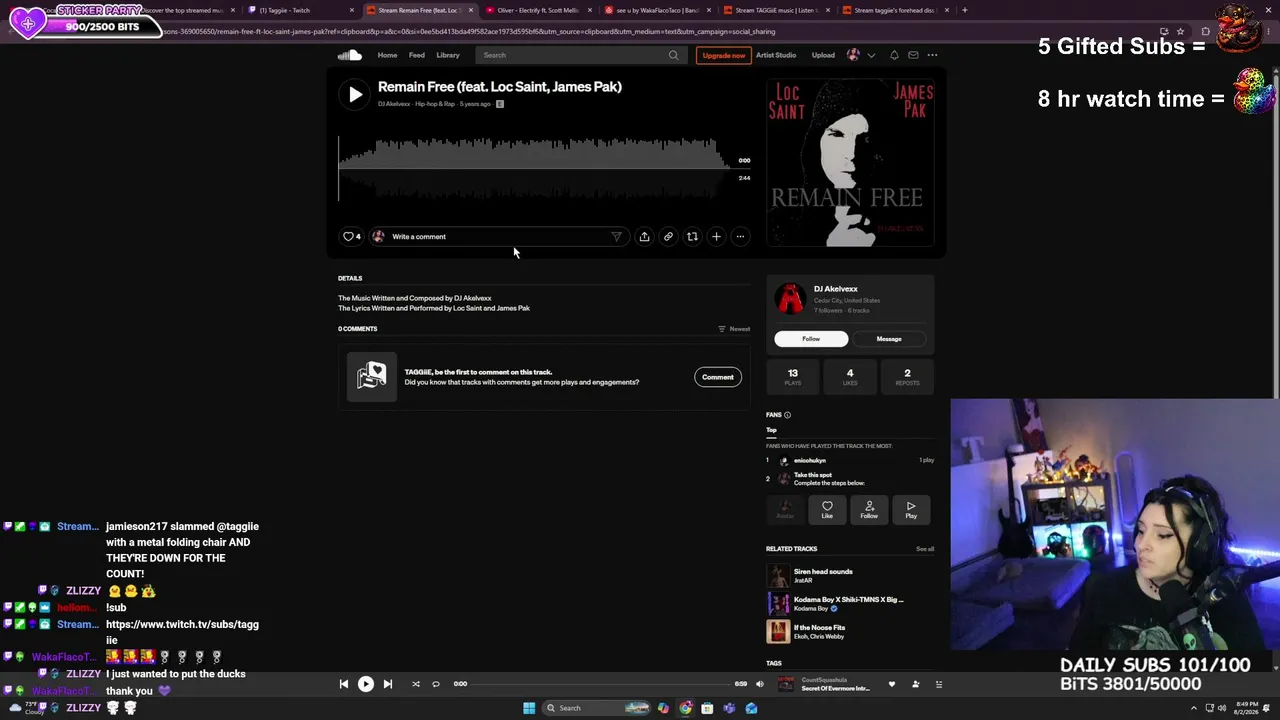Click the Windows taskbar Search box
1280x720 pixels.
pos(596,708)
